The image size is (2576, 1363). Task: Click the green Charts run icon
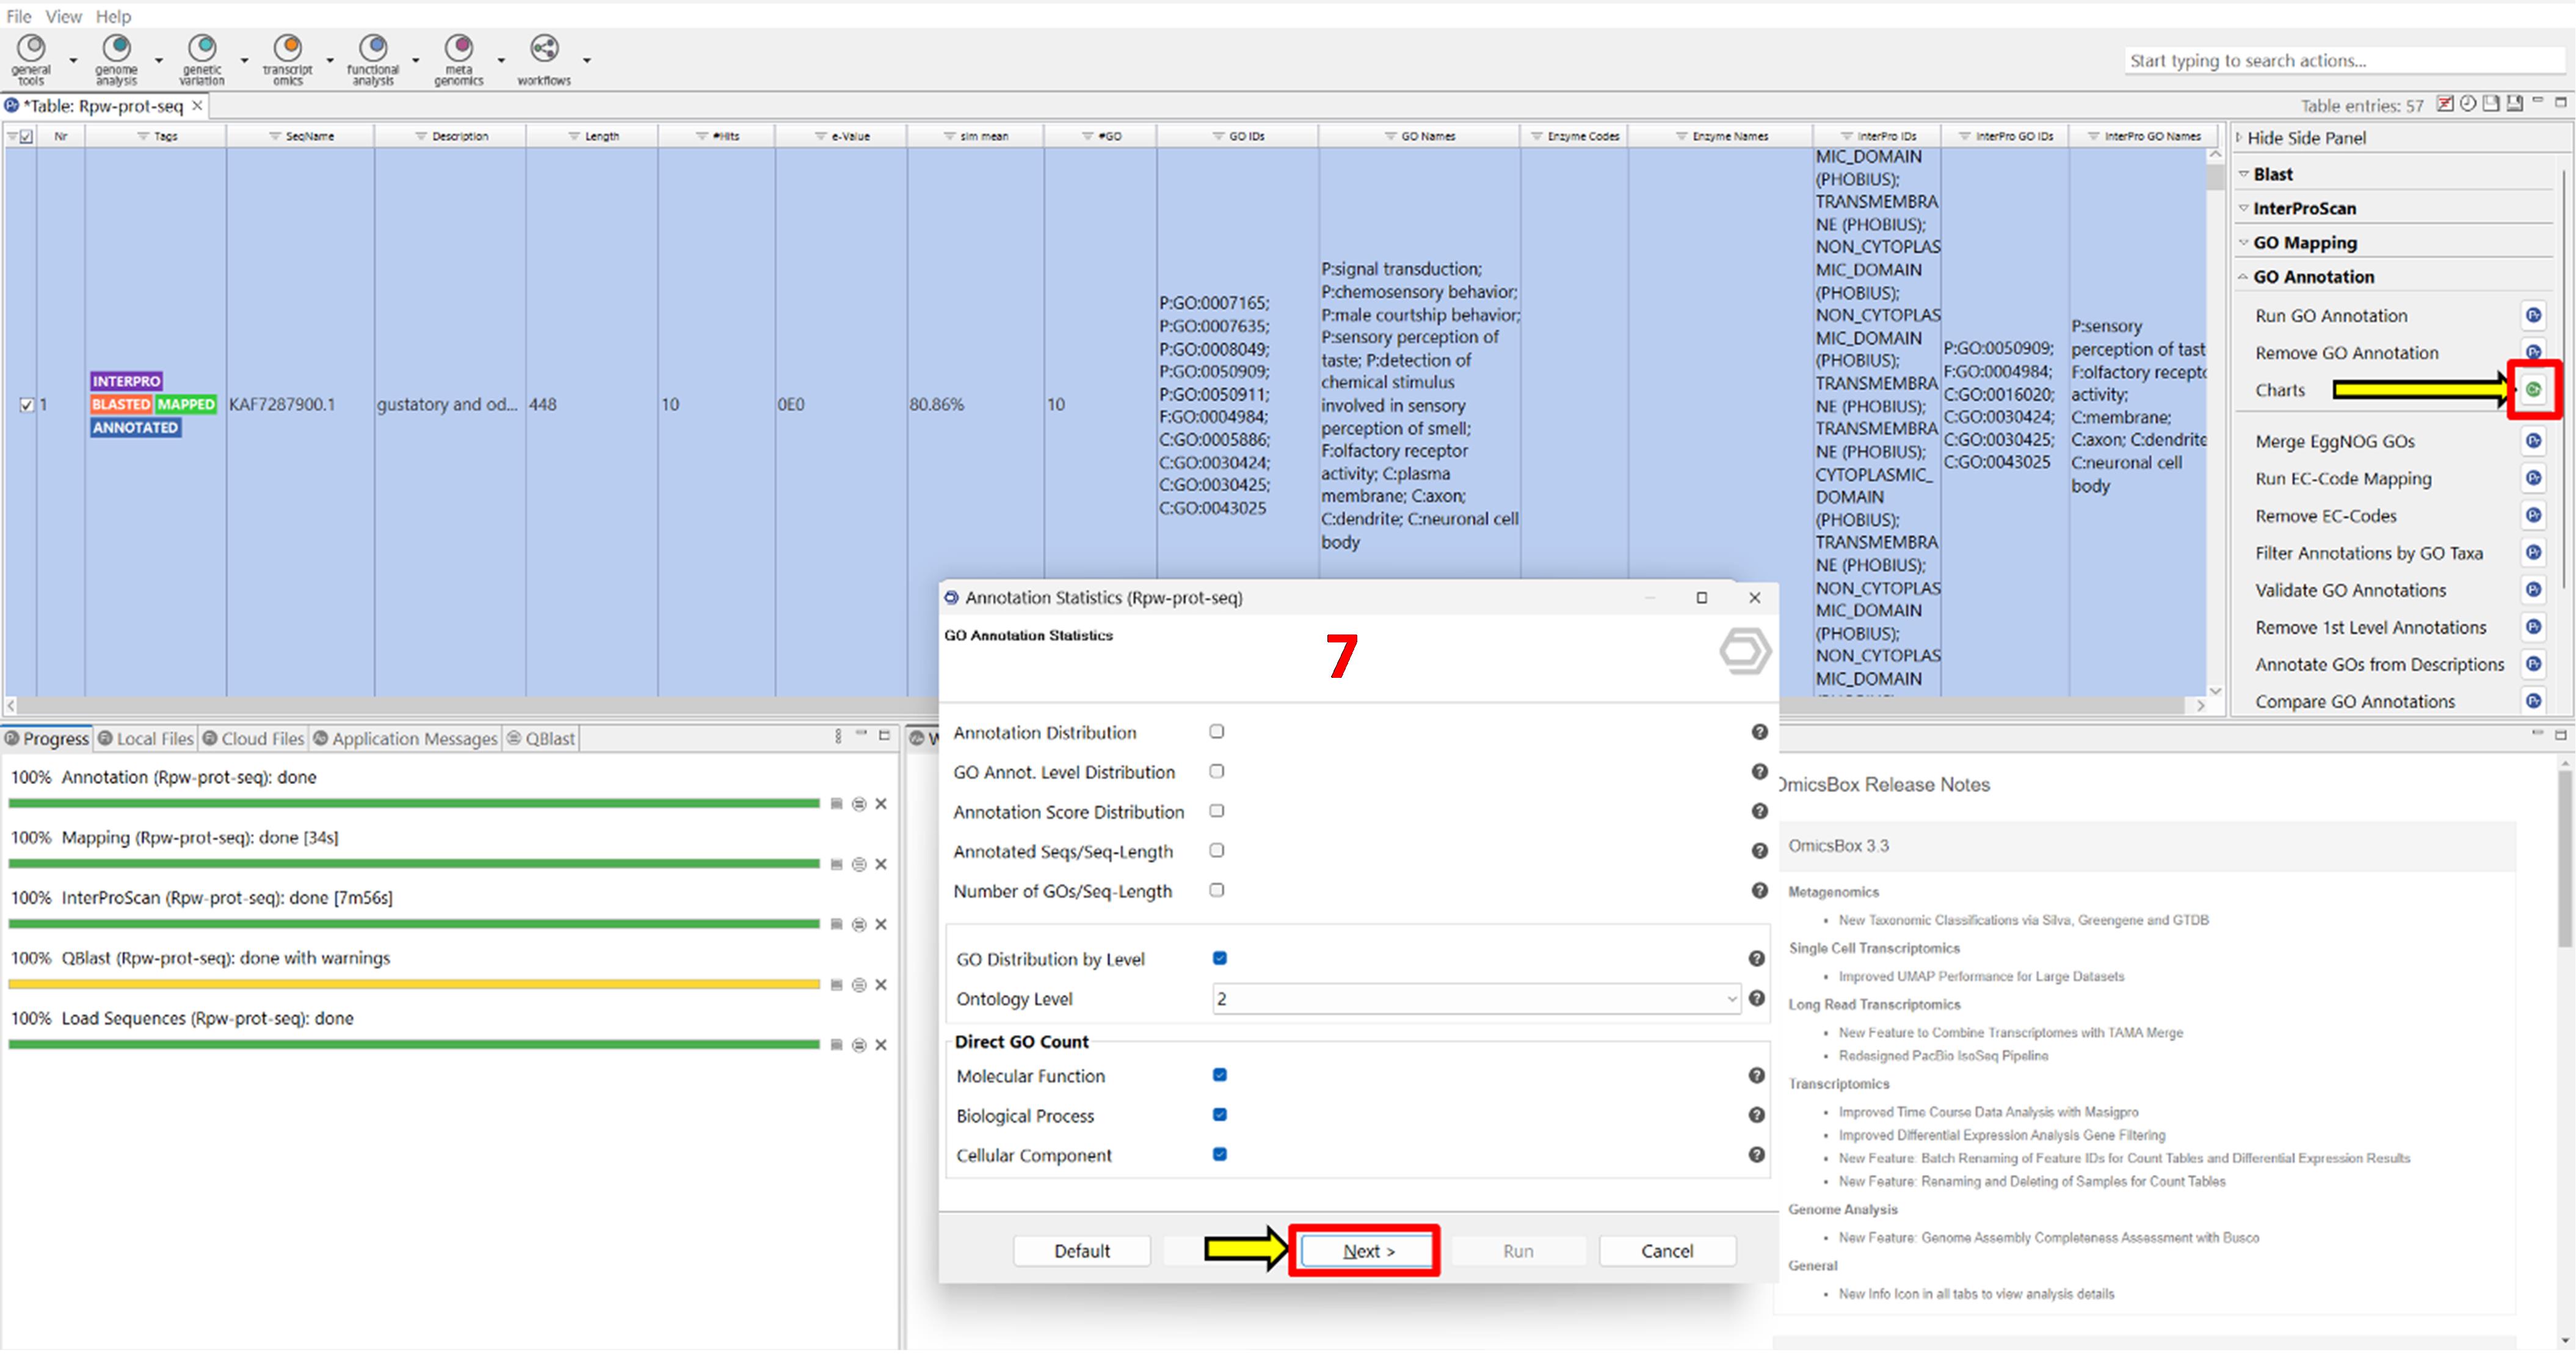click(2533, 390)
